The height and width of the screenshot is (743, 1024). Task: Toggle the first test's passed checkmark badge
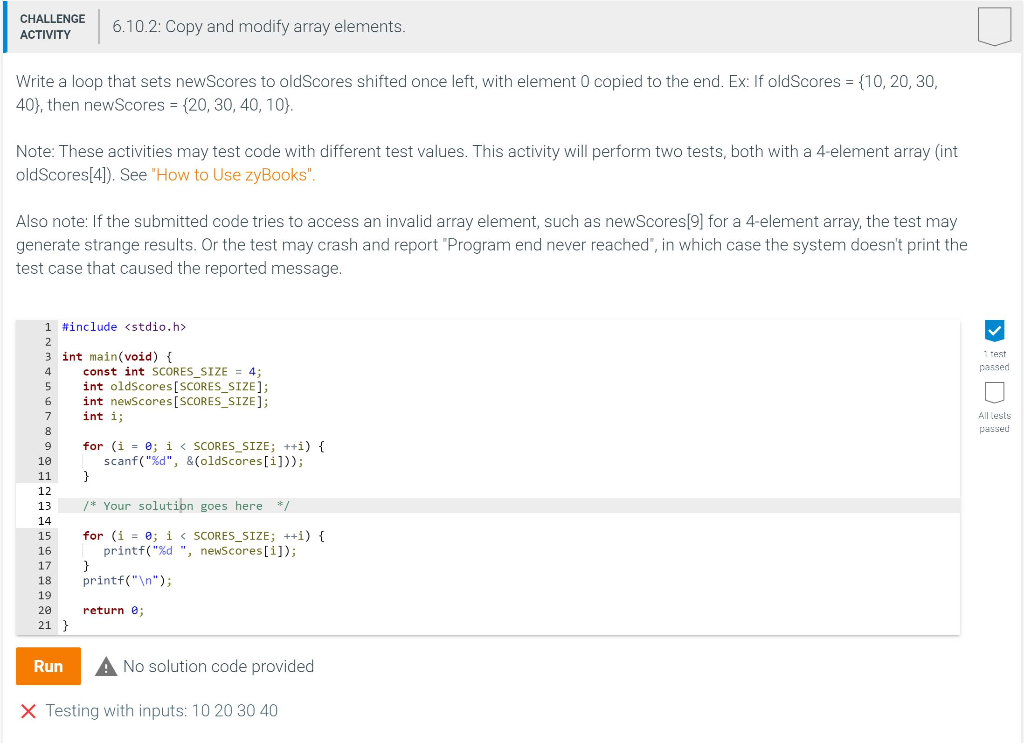tap(995, 332)
